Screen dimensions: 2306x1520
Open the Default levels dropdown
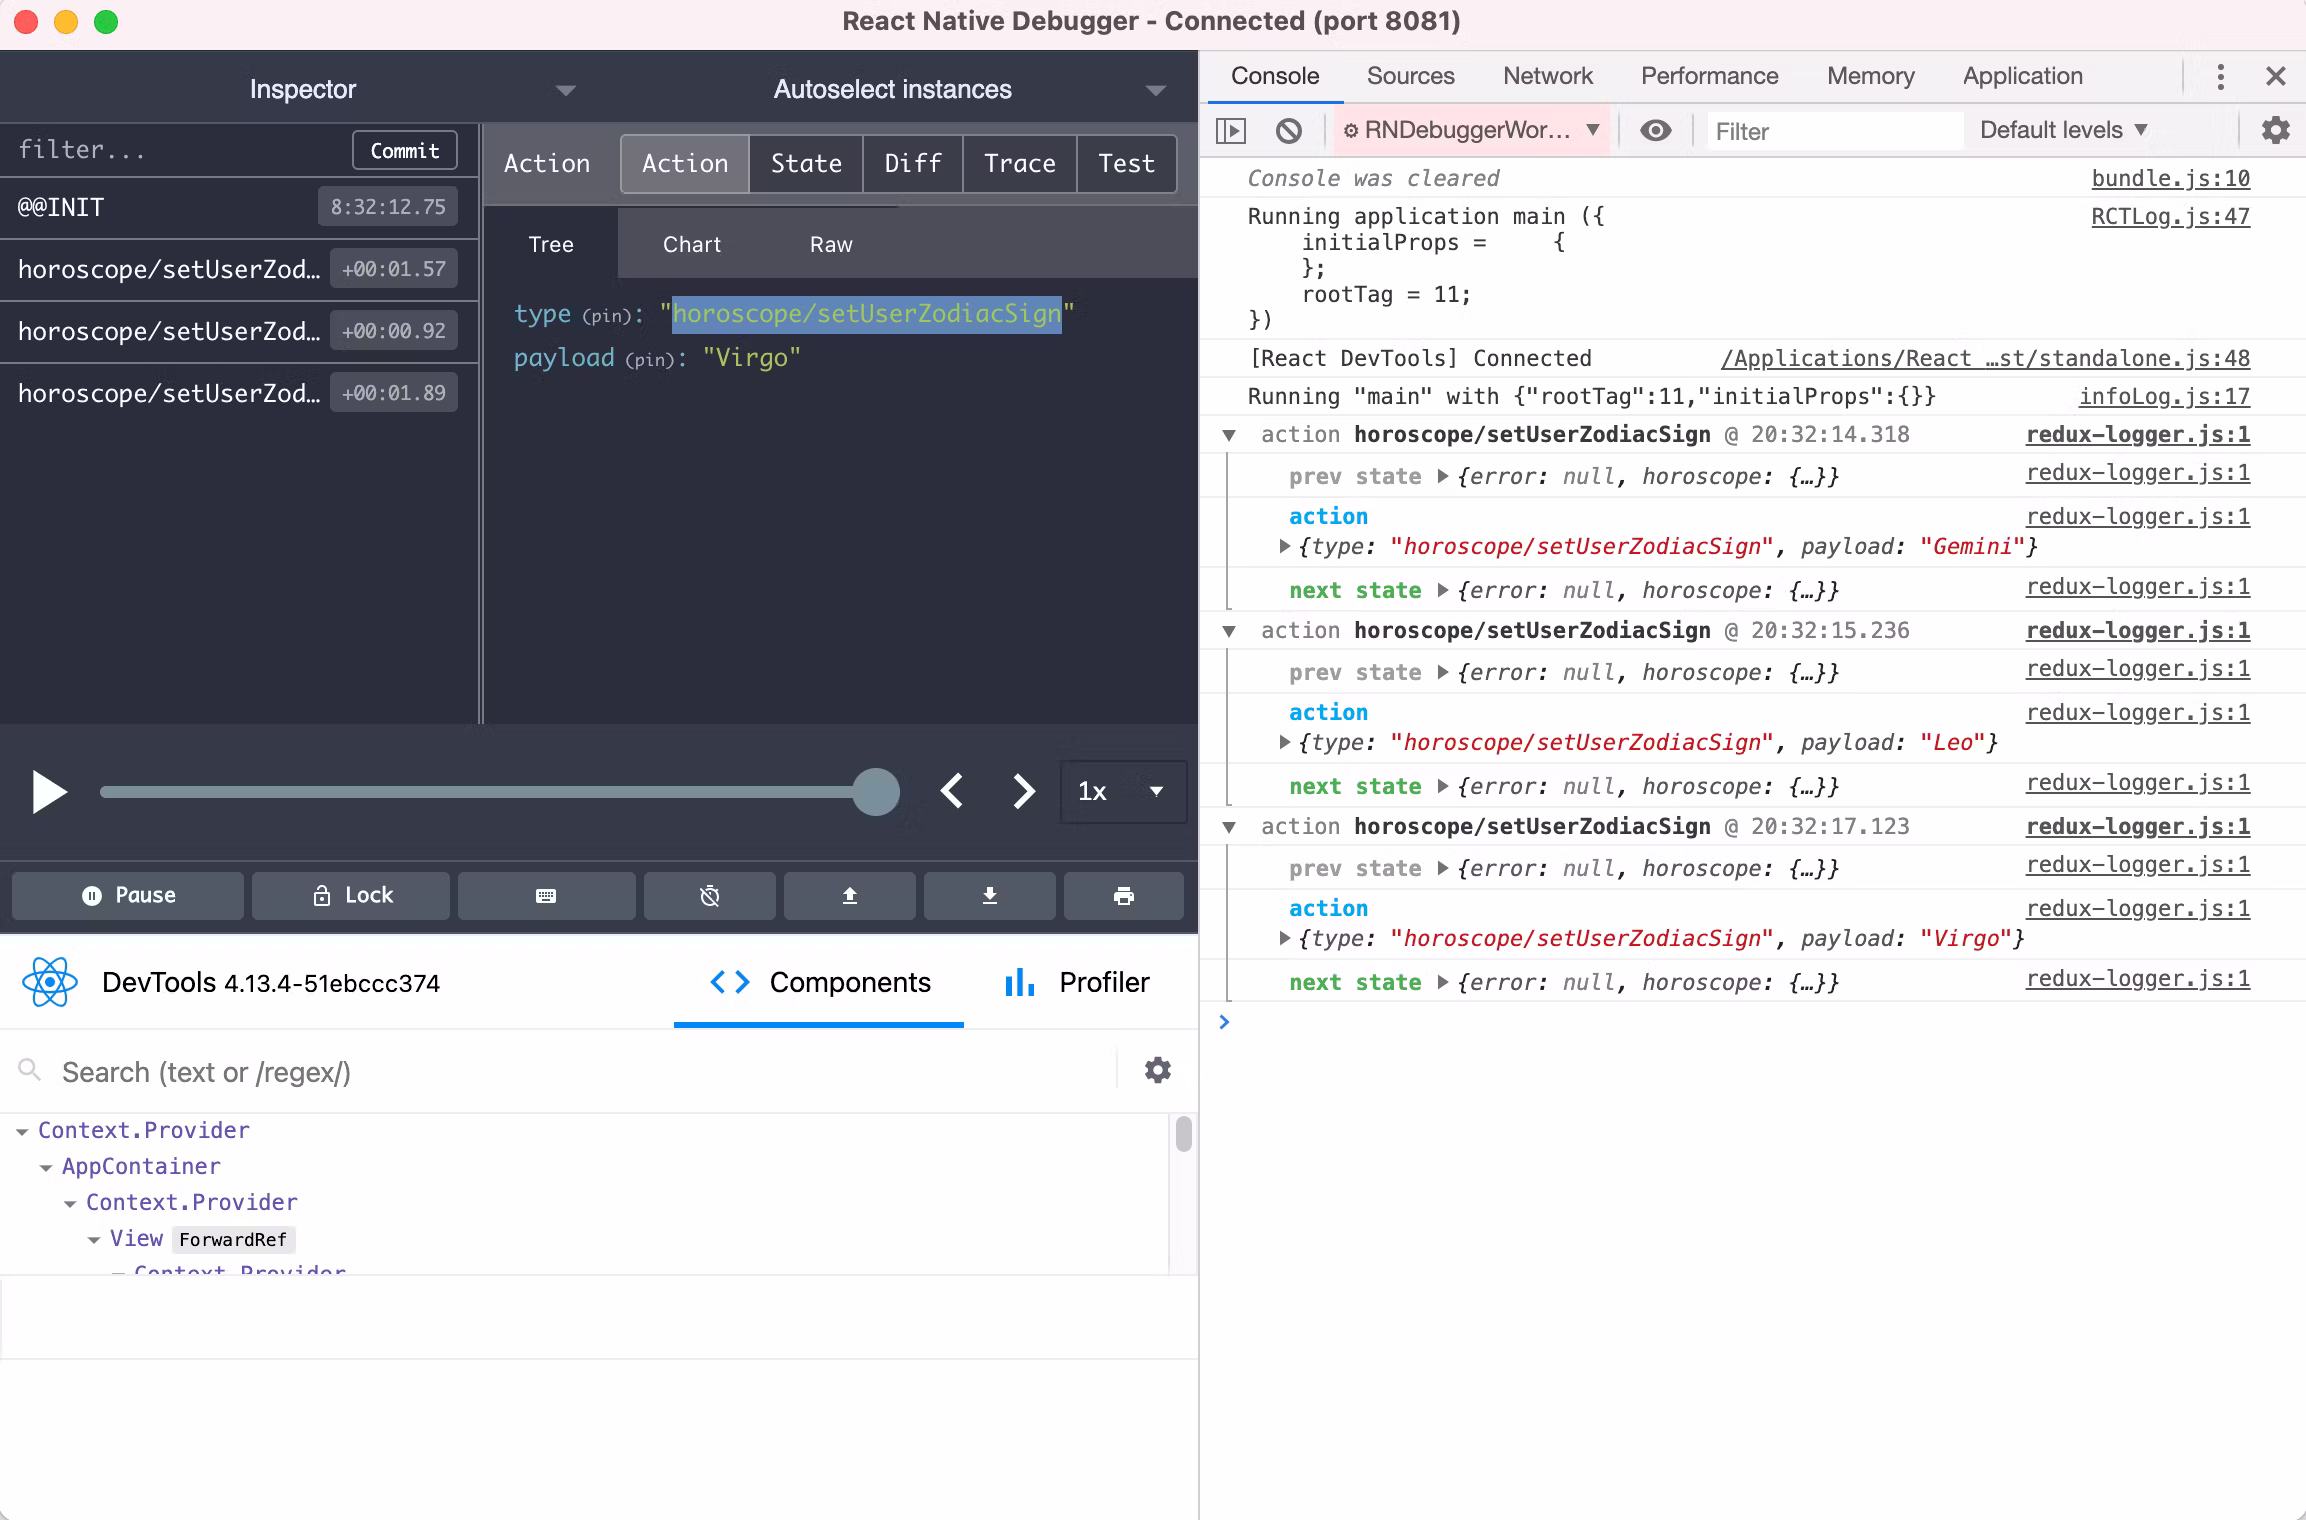click(x=2063, y=130)
